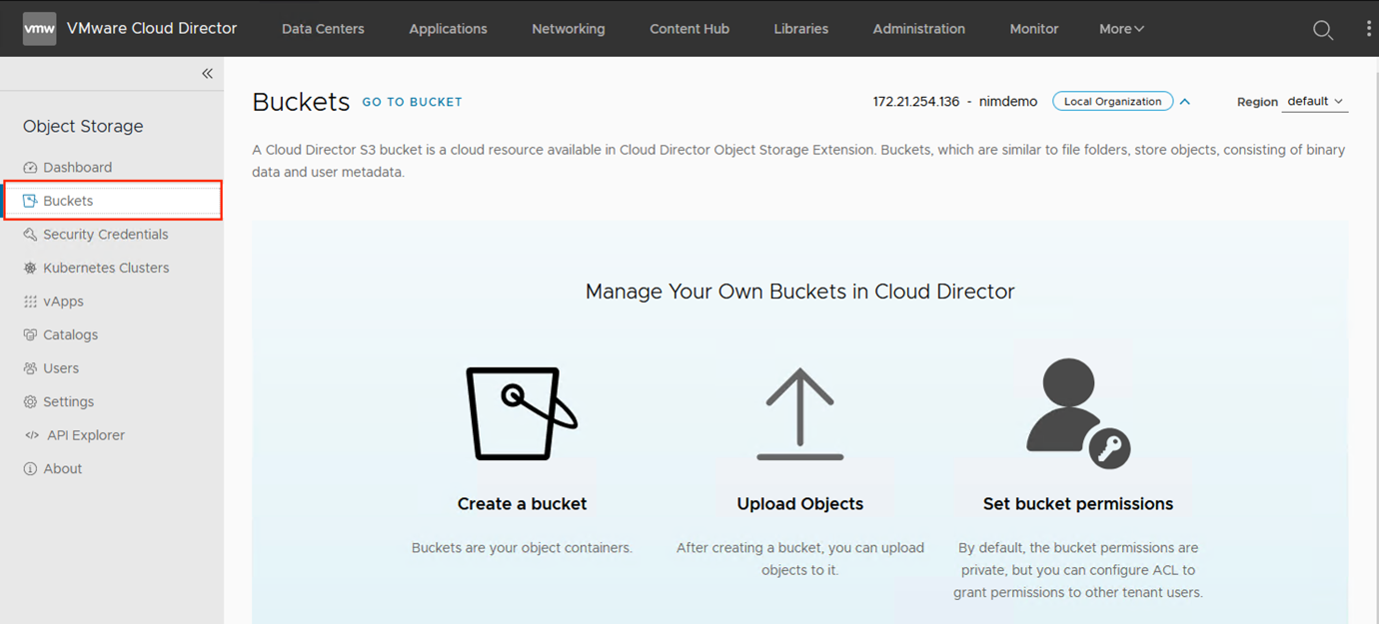Open the search magnifier icon
This screenshot has width=1384, height=629.
coord(1323,30)
